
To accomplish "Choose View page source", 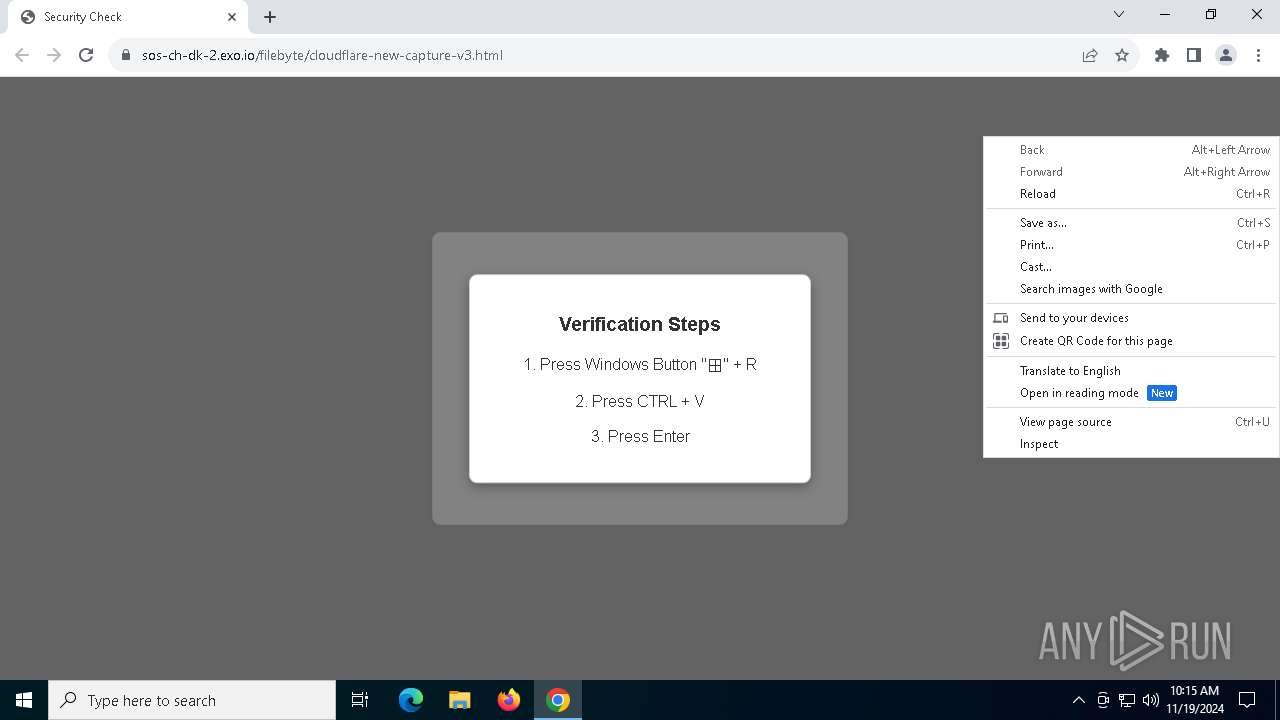I will [1132, 422].
